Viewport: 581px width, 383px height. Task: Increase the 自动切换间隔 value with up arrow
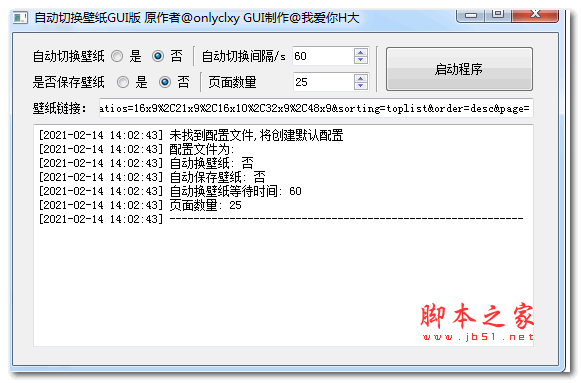pos(361,52)
